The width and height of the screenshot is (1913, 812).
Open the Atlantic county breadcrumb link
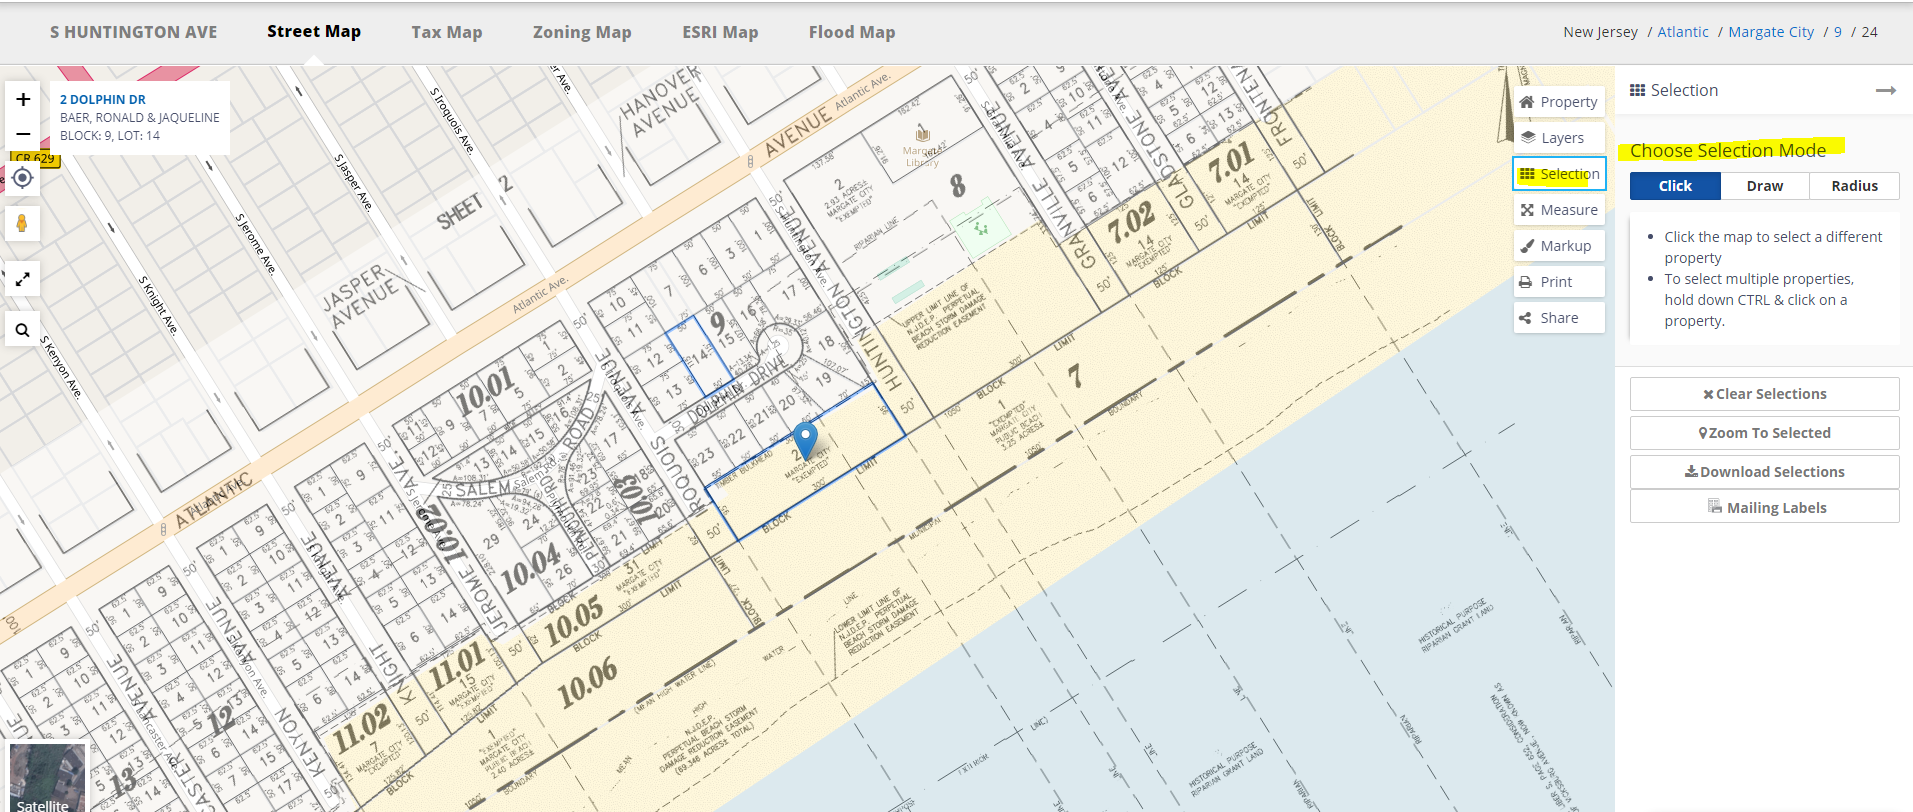click(1683, 32)
